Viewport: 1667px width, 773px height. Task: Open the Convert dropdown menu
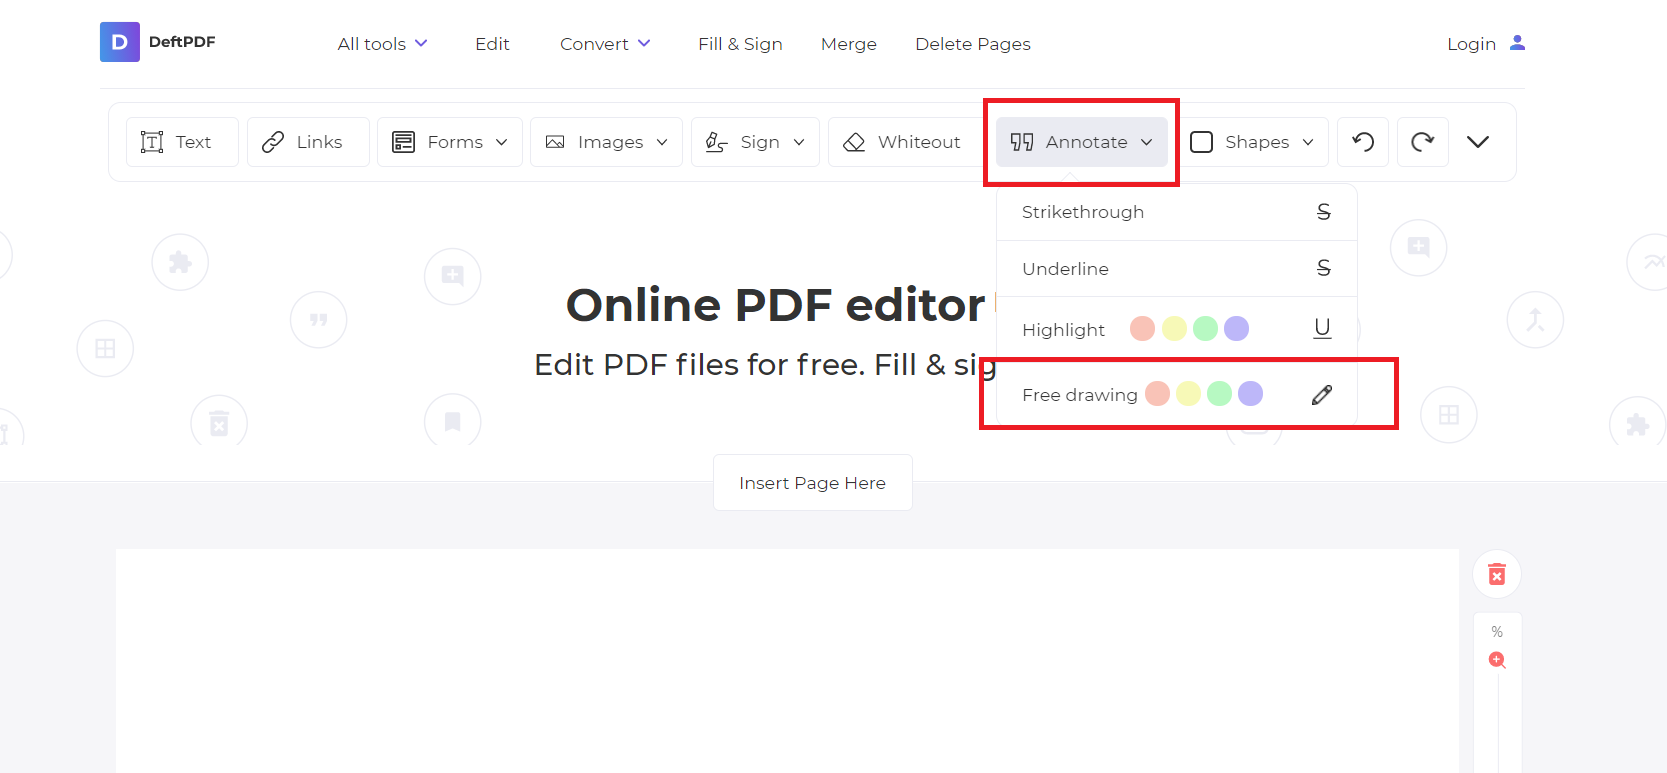point(605,44)
